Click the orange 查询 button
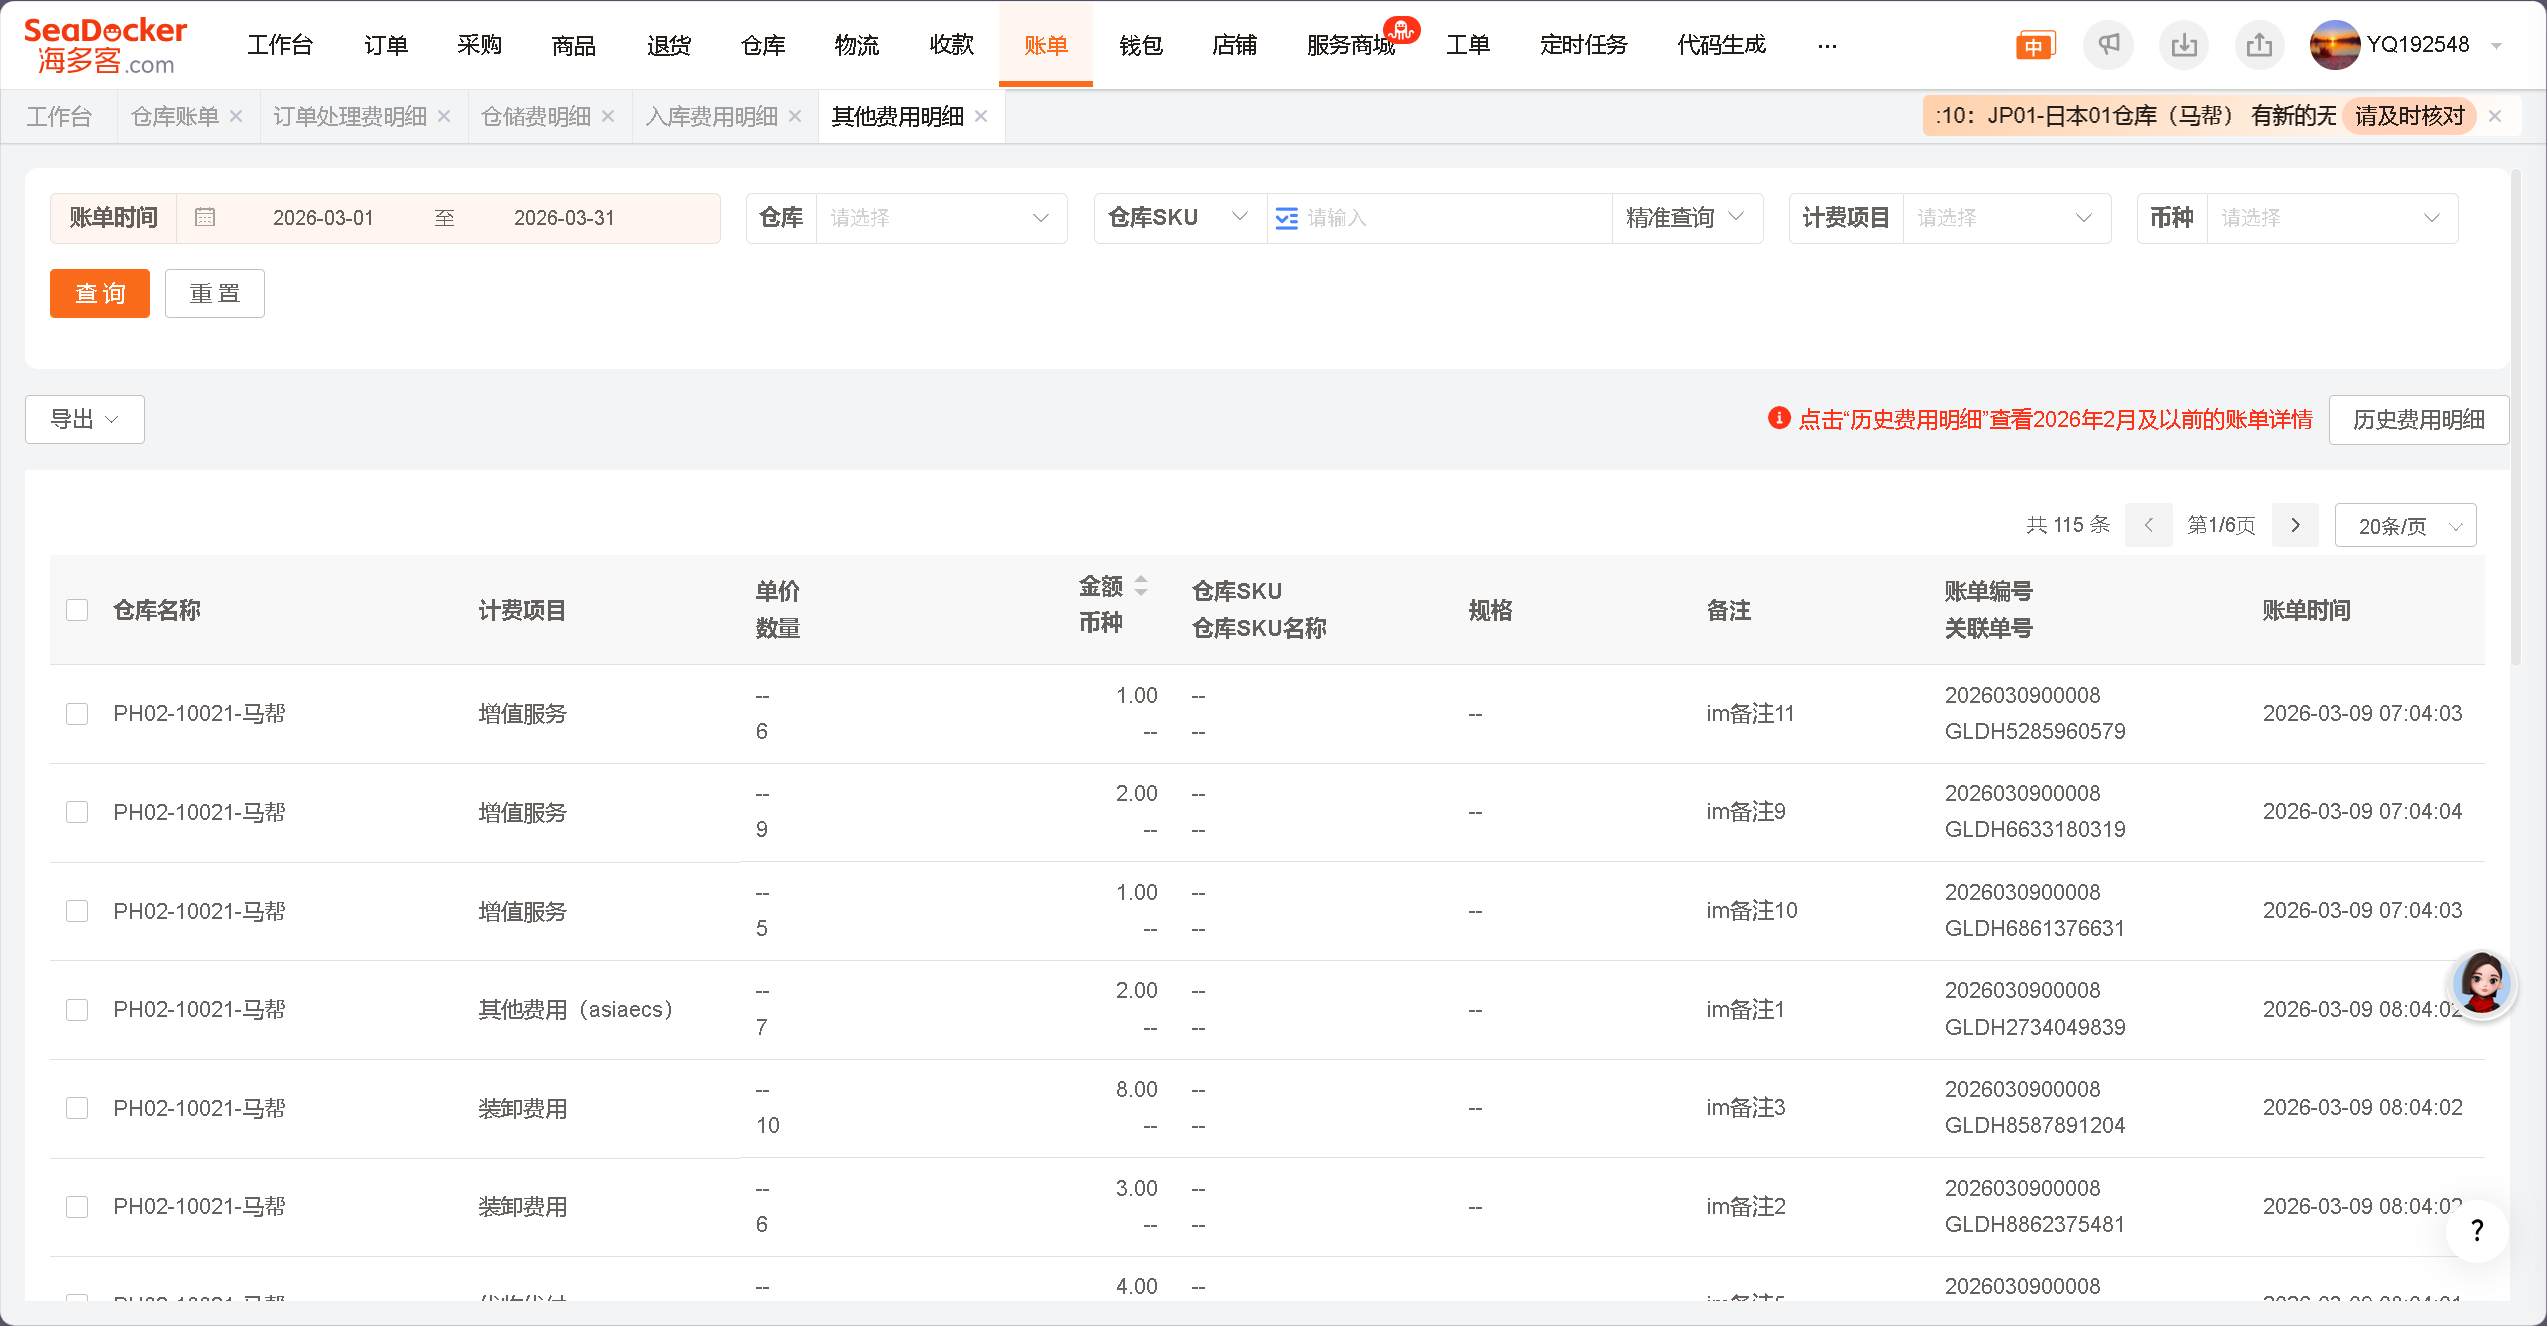This screenshot has height=1326, width=2547. tap(100, 294)
